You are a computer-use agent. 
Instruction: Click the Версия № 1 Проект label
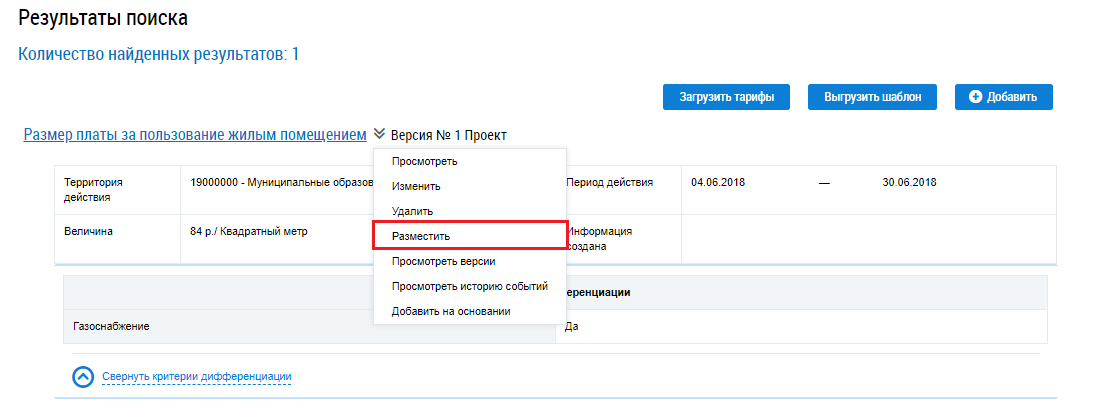[449, 135]
